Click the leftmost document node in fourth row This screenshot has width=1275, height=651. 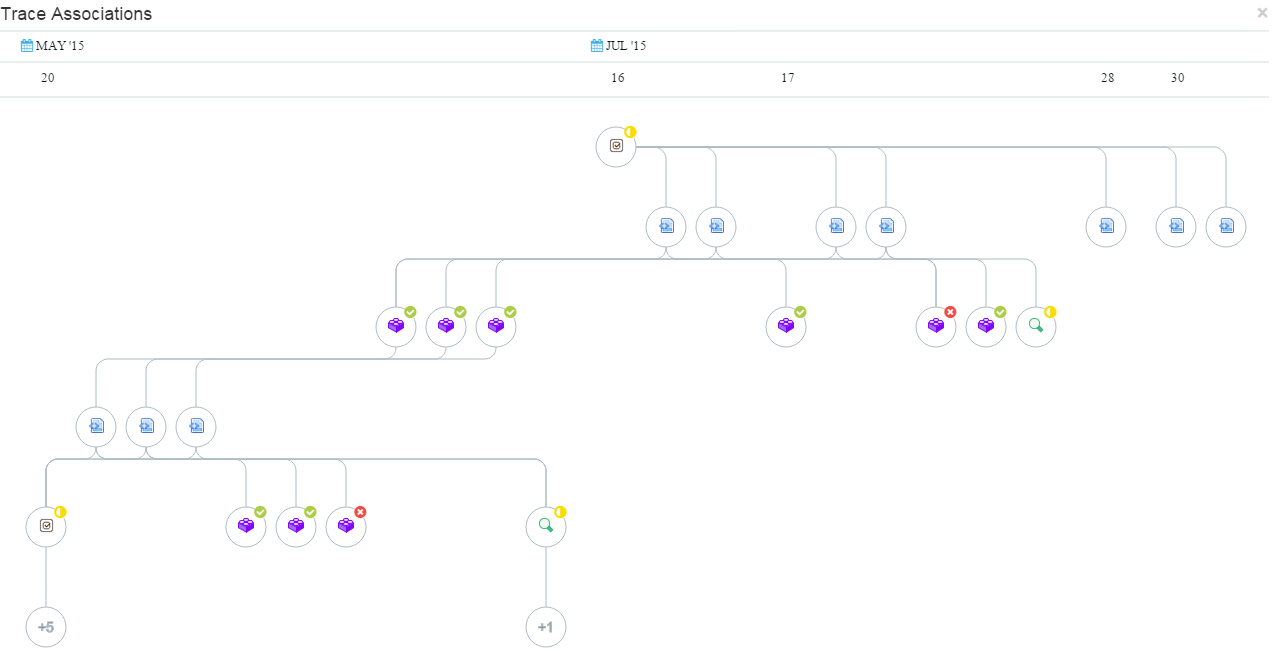(96, 426)
